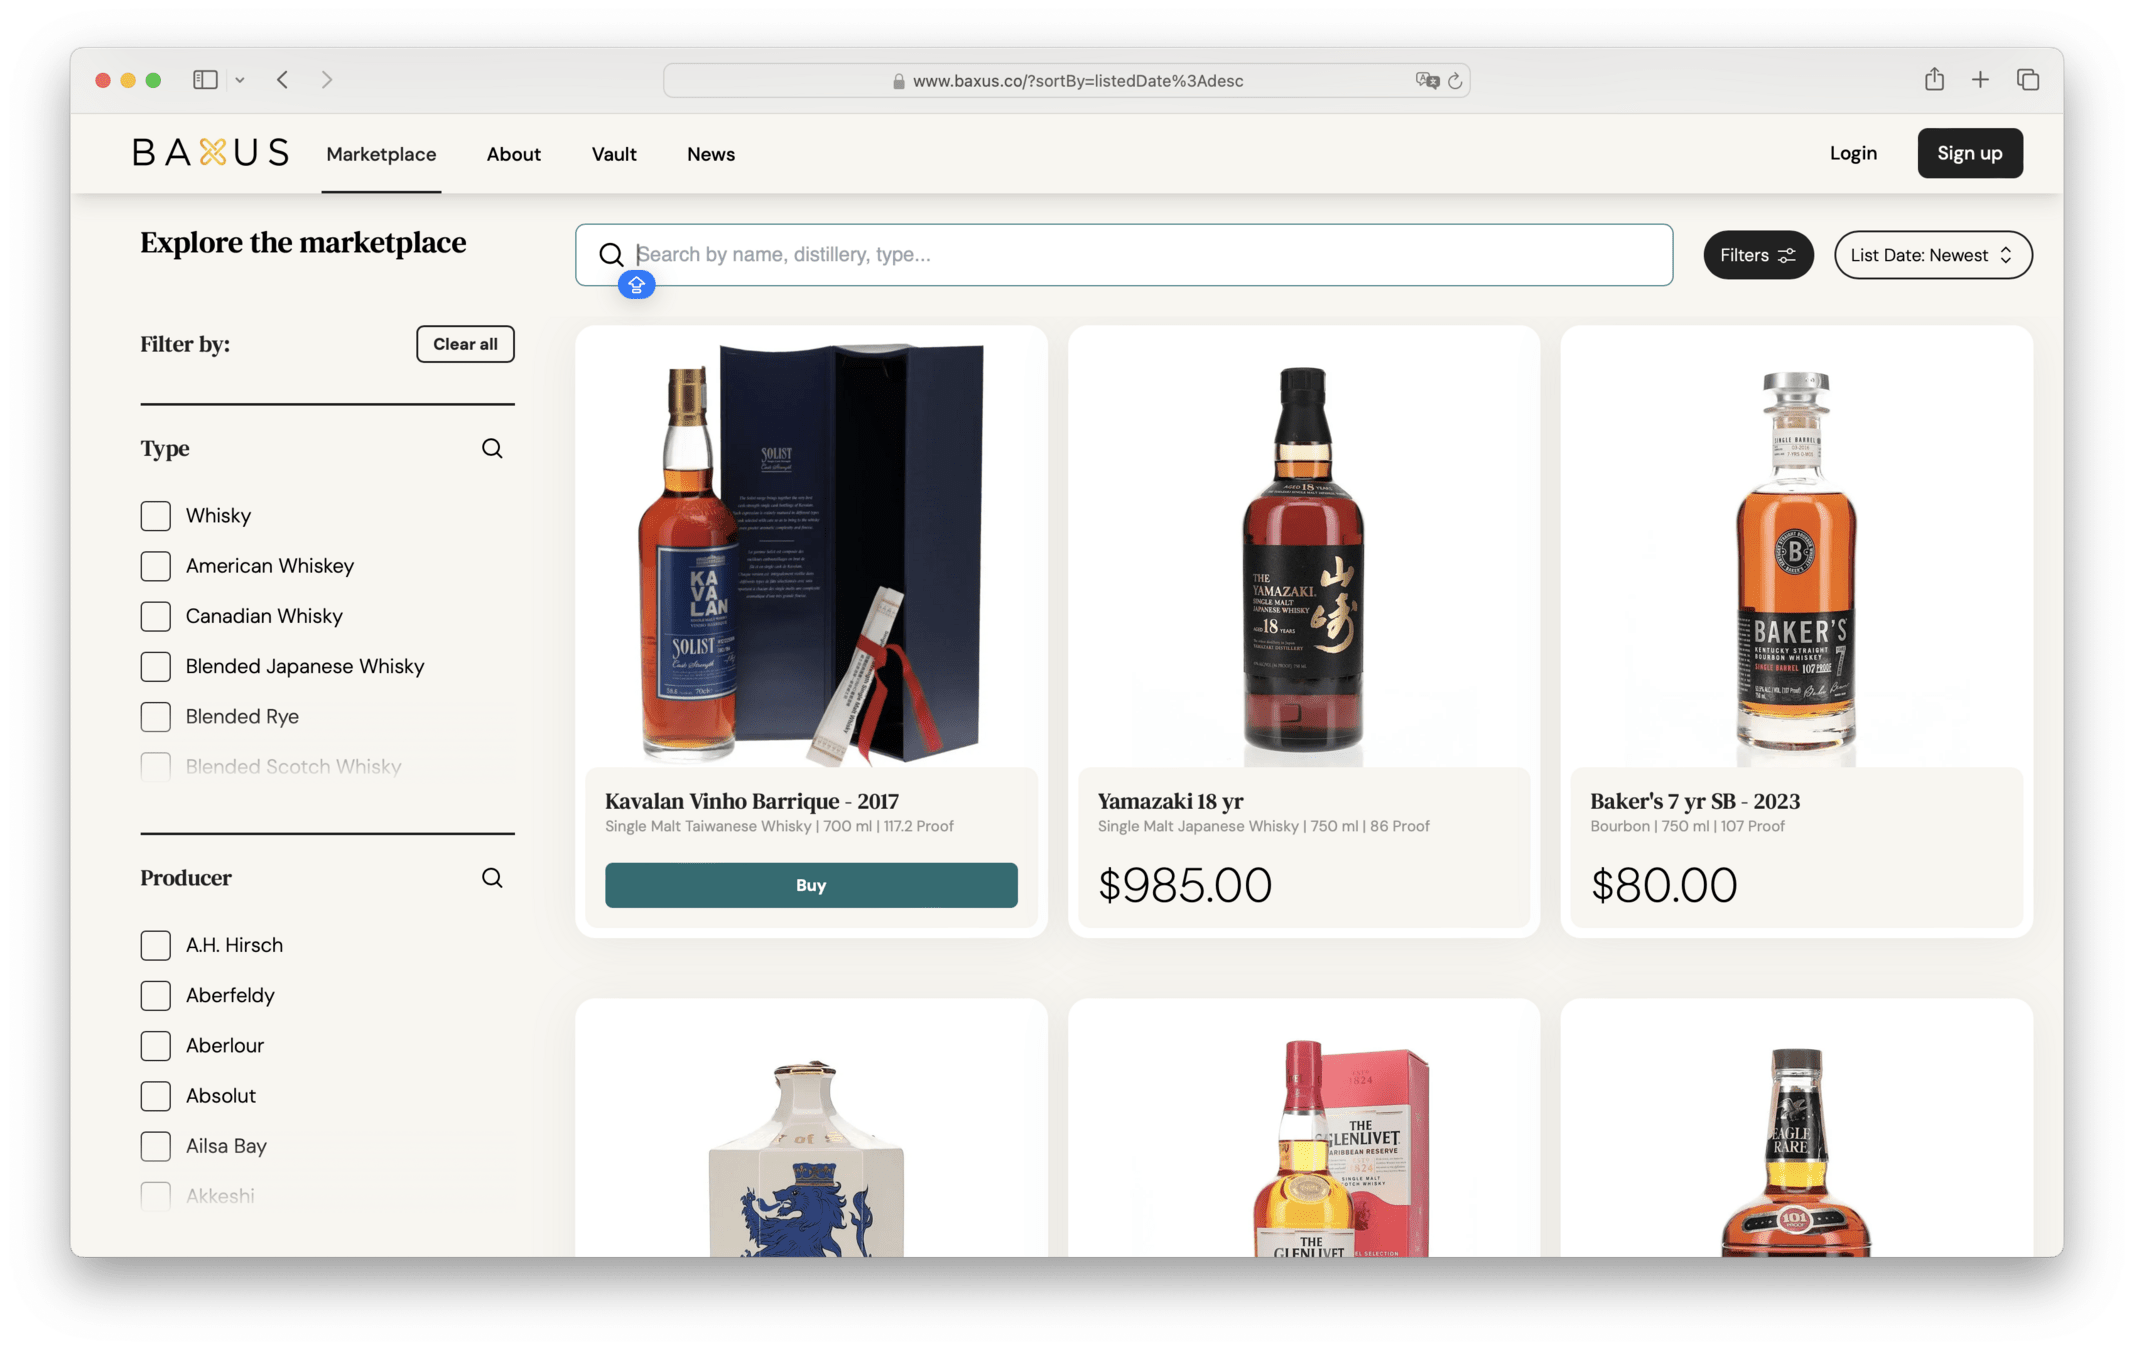Open the Type filter search icon
Image resolution: width=2134 pixels, height=1350 pixels.
[x=492, y=448]
